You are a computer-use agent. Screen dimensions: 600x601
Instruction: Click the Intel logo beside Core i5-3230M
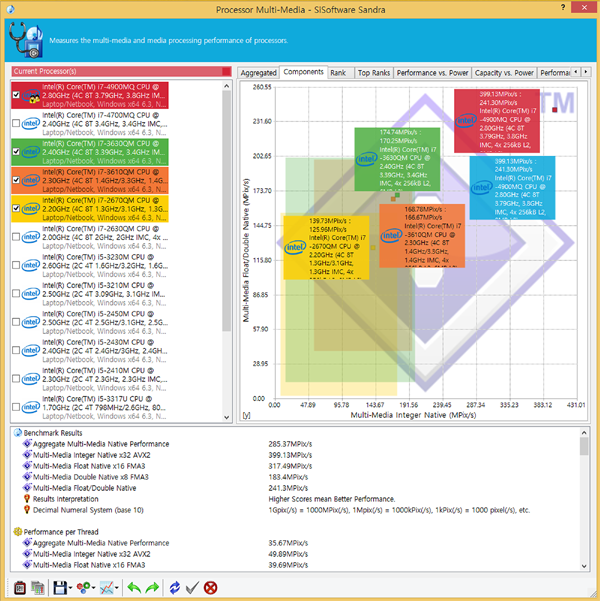pos(31,265)
